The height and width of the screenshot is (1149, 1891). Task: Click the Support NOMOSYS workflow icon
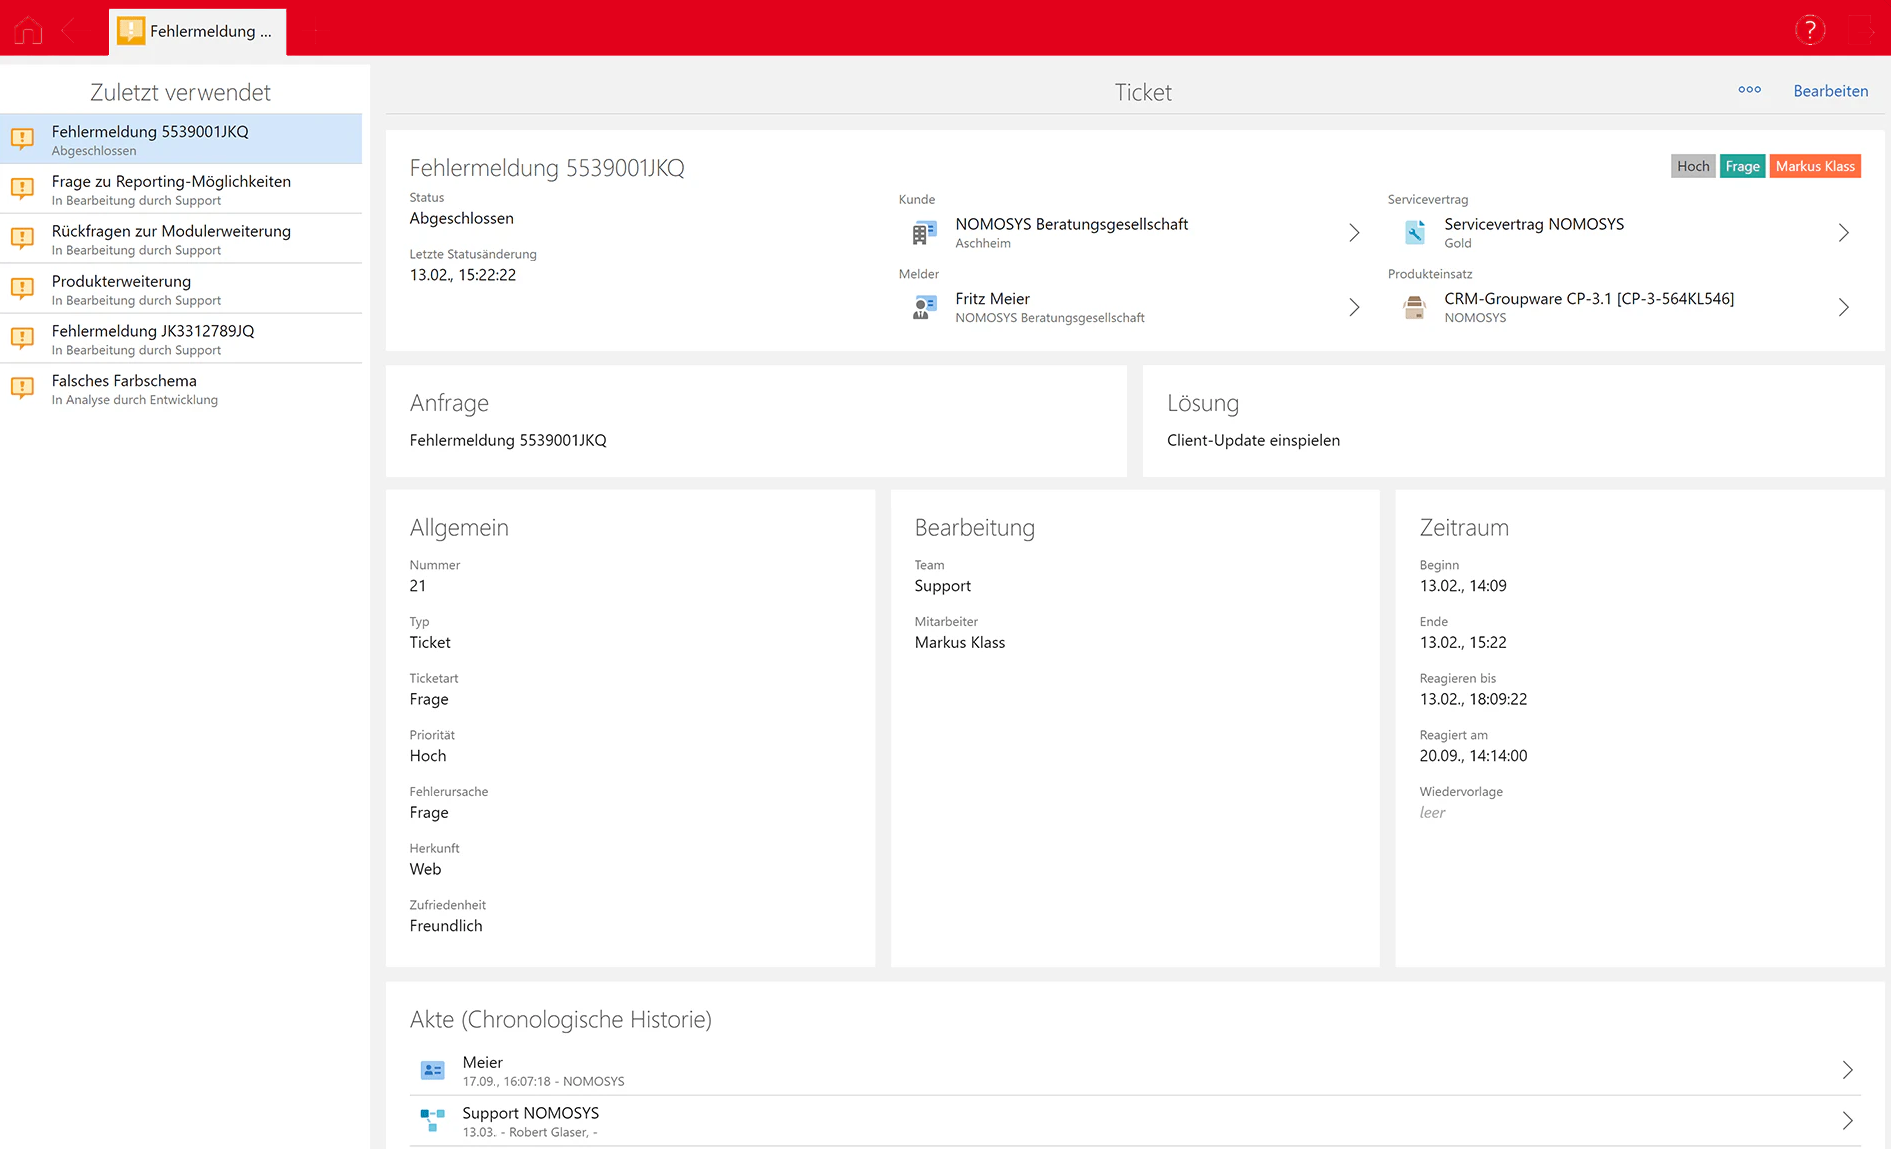point(432,1120)
